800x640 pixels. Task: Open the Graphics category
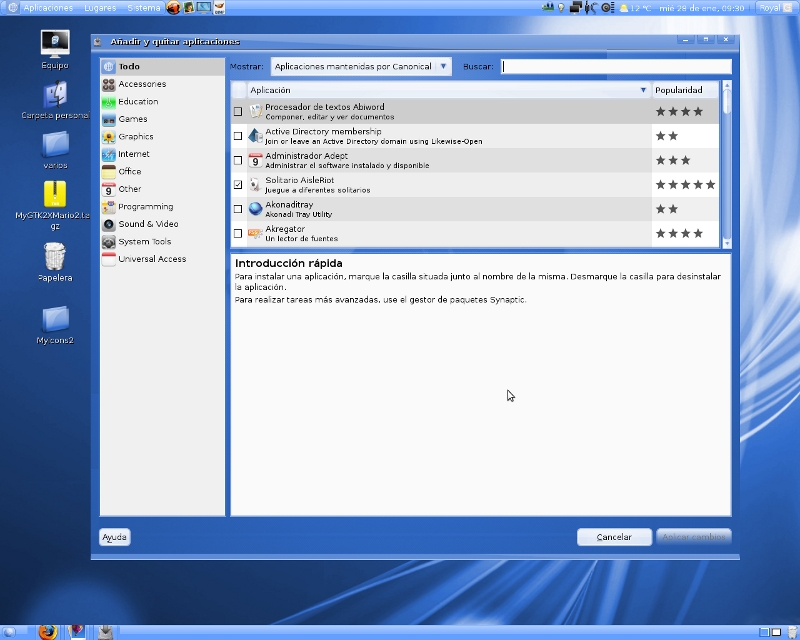click(162, 136)
